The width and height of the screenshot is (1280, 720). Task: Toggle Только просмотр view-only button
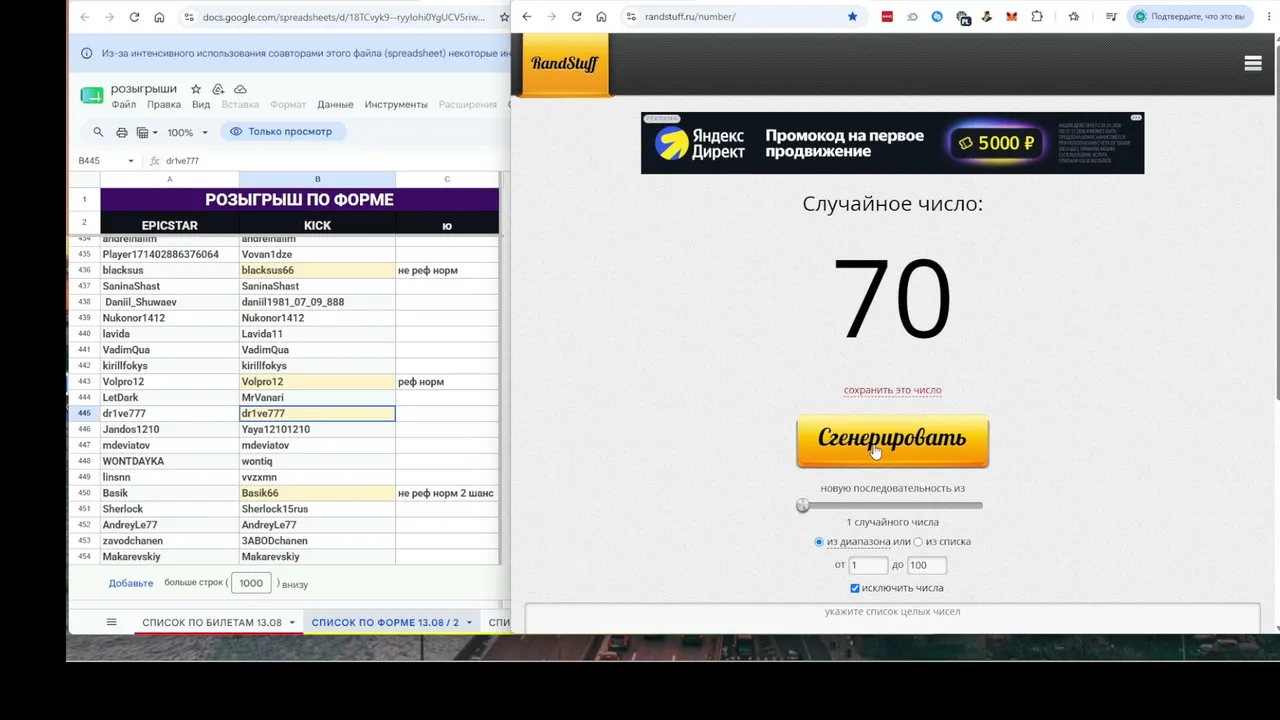pos(281,131)
